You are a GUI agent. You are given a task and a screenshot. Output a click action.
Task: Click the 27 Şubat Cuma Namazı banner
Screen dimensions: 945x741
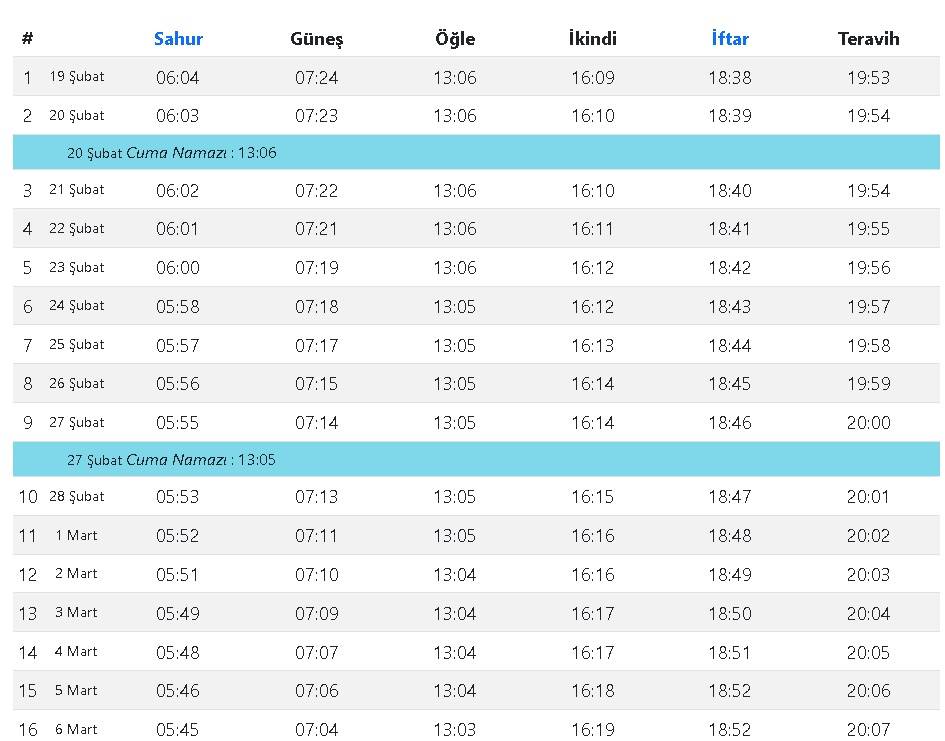point(172,460)
